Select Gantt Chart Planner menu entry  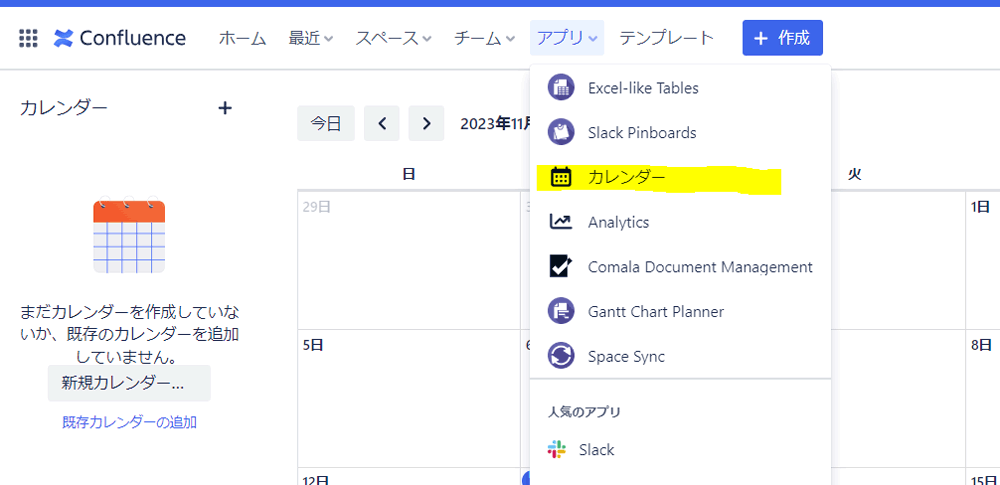[680, 311]
